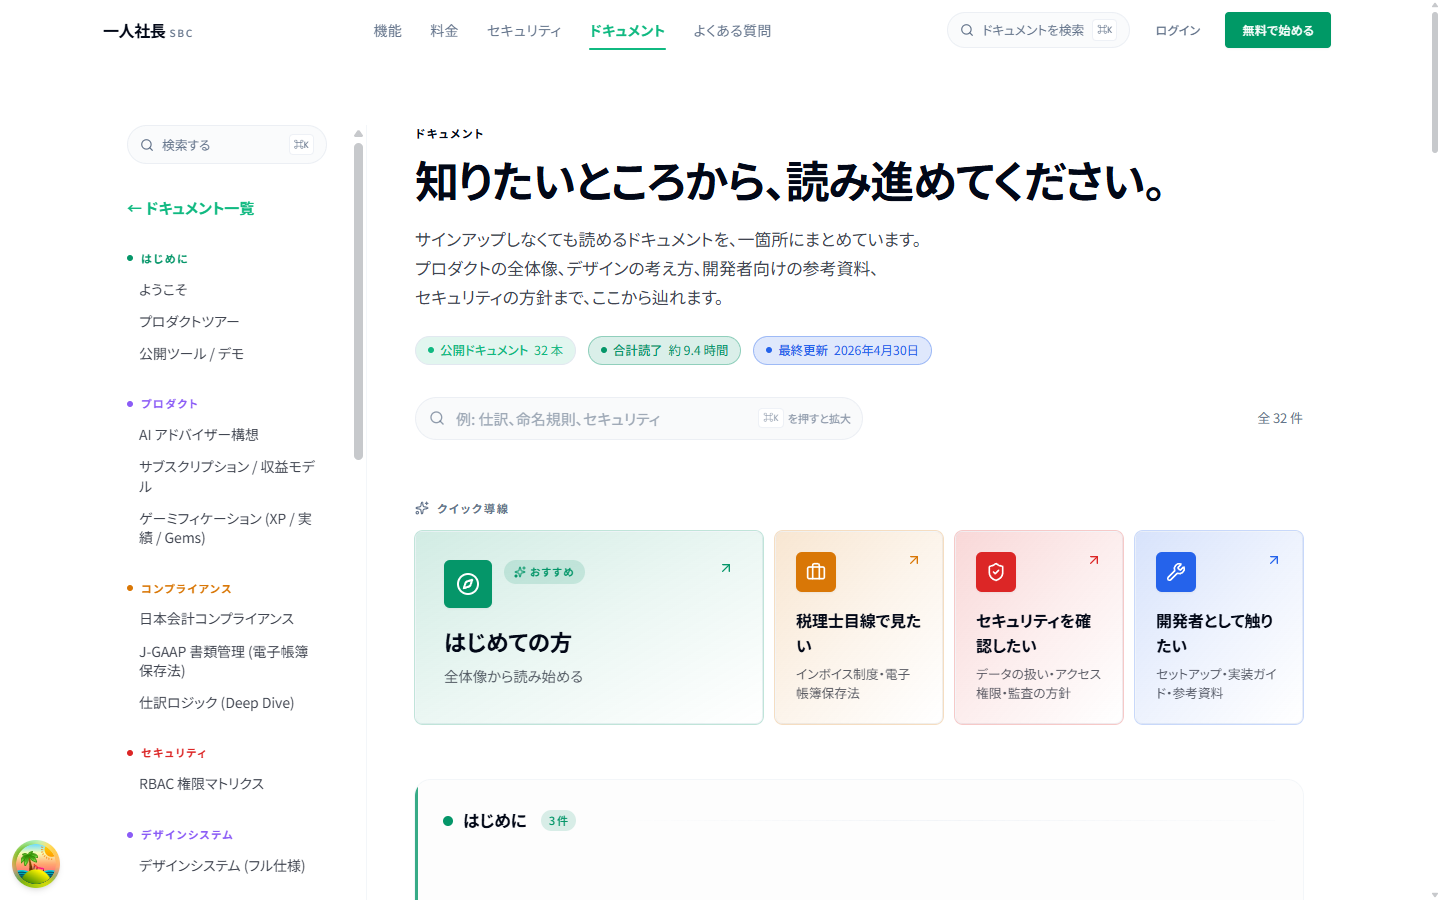Open 仕訳ロジック (Deep Dive) sidebar entry
This screenshot has height=900, width=1440.
click(217, 703)
